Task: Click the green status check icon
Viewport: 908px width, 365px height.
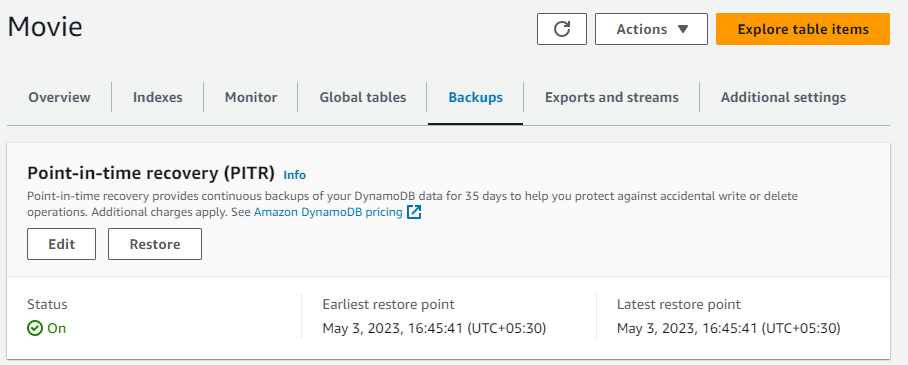Action: 35,328
